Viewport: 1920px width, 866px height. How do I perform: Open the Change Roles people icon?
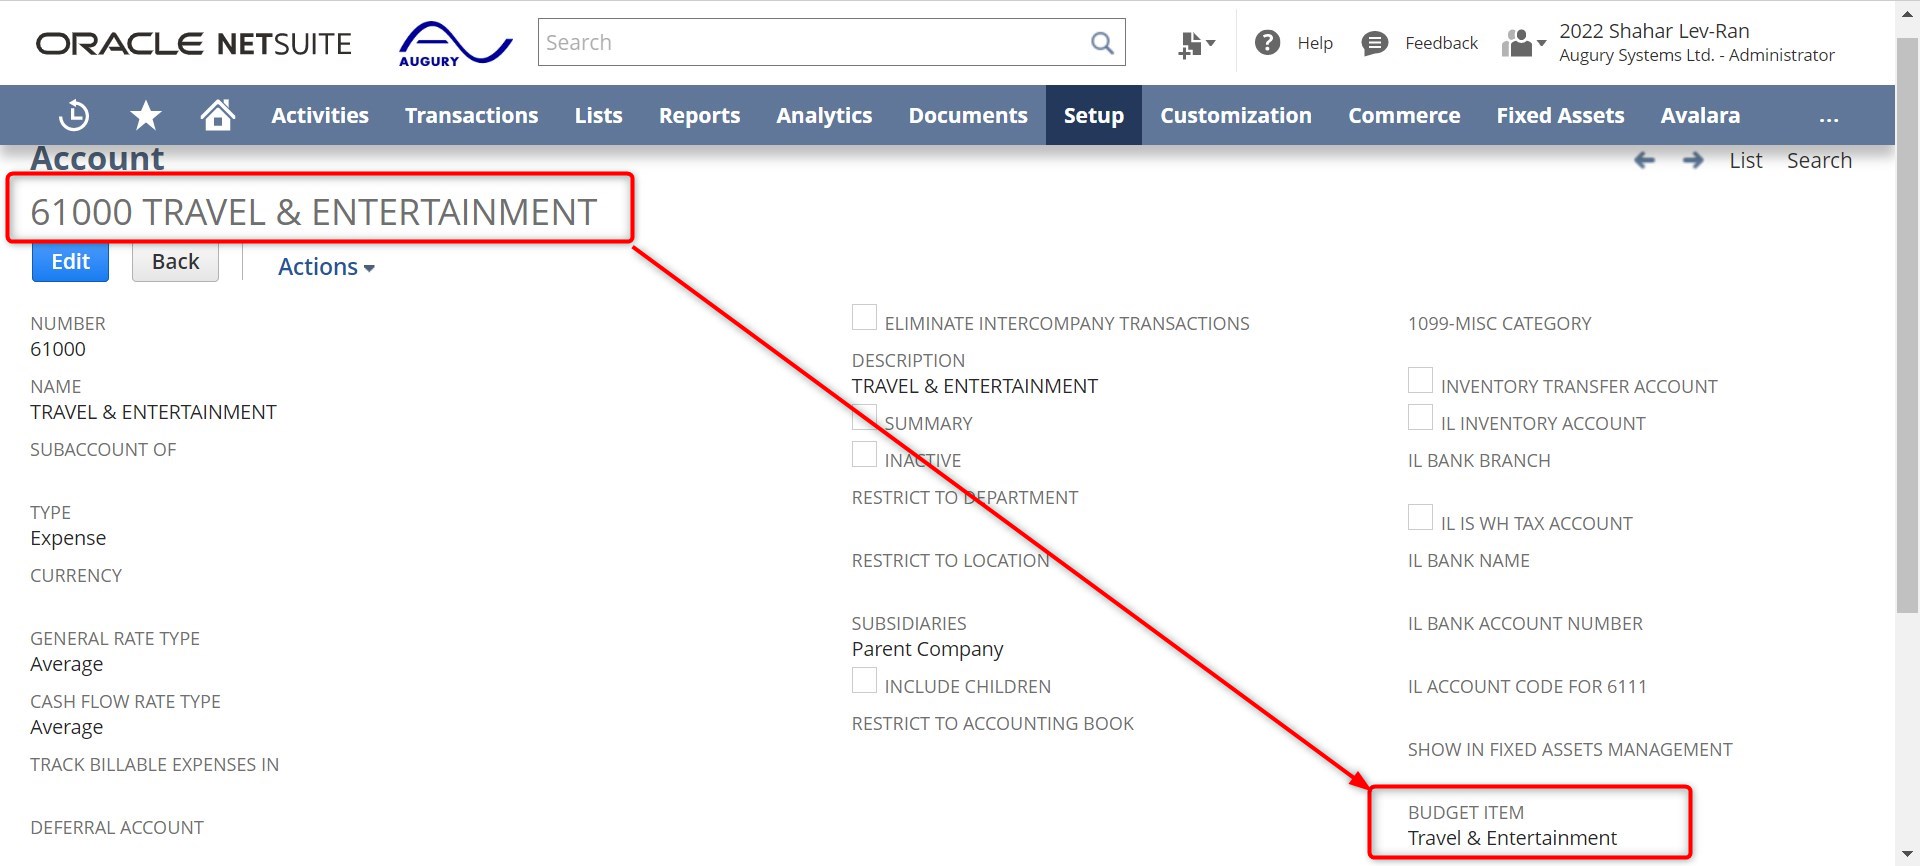(1524, 43)
